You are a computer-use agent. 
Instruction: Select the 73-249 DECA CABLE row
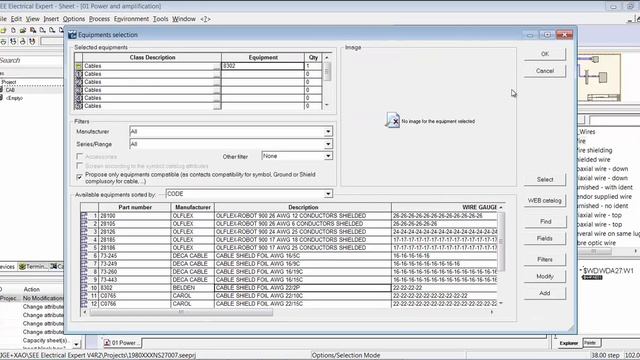tap(289, 264)
